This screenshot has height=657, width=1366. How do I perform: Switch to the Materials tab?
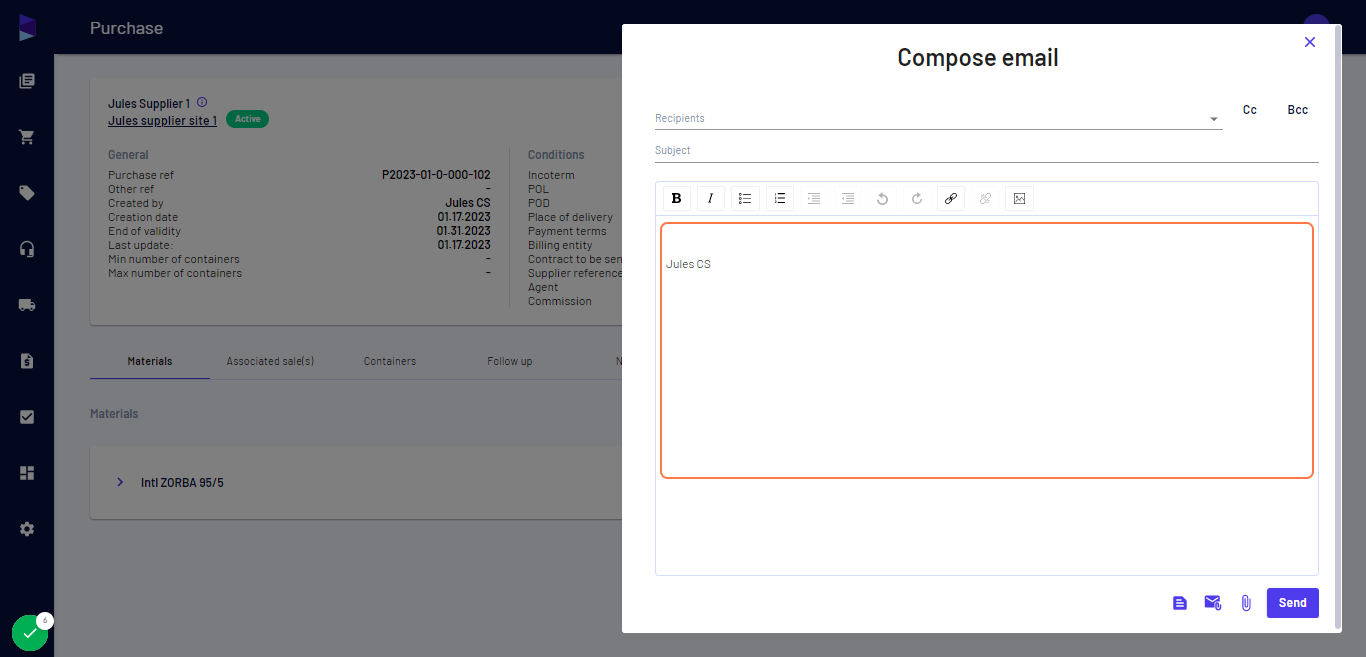tap(150, 361)
